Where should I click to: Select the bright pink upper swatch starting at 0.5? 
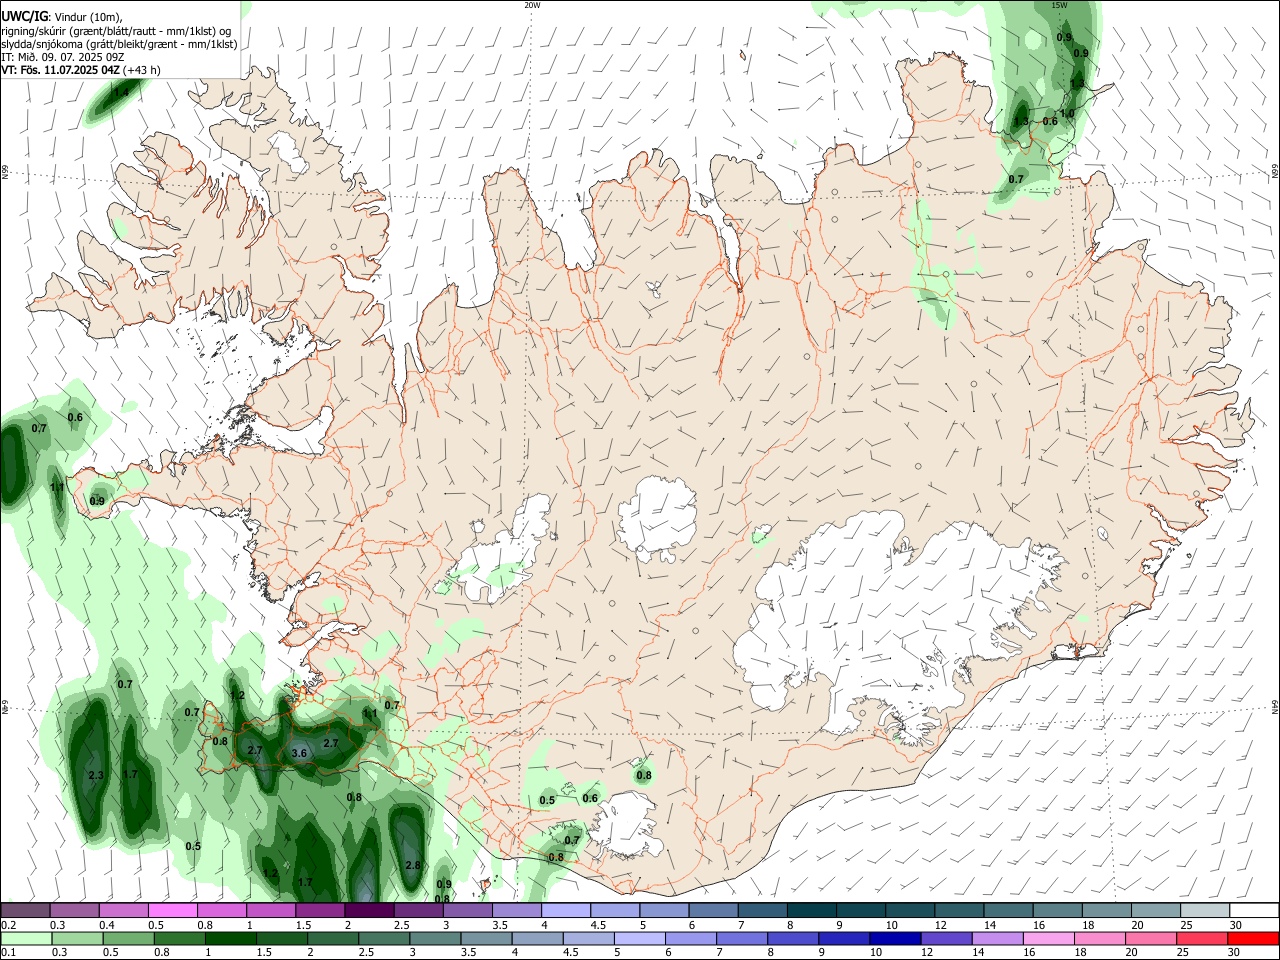[172, 910]
